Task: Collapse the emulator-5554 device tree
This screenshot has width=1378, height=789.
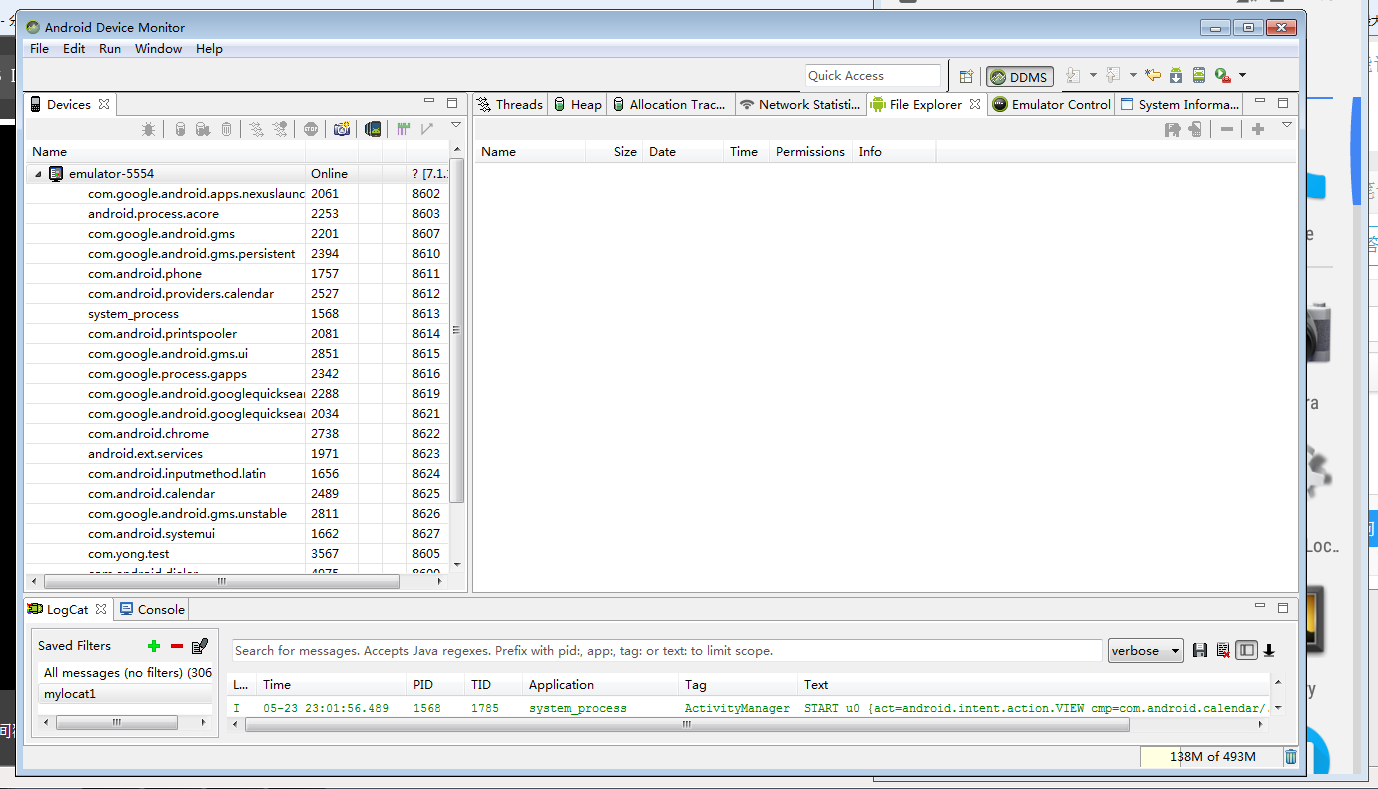Action: pos(39,174)
